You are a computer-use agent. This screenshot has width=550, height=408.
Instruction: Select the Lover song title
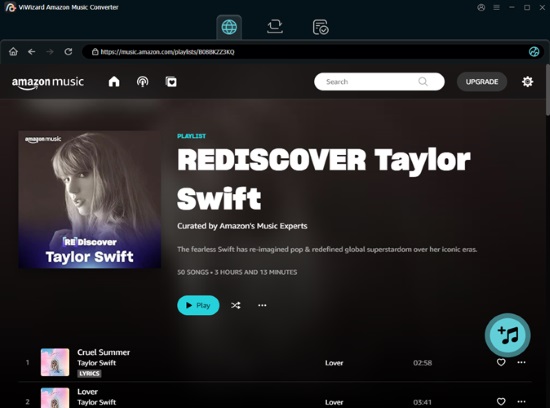87,392
